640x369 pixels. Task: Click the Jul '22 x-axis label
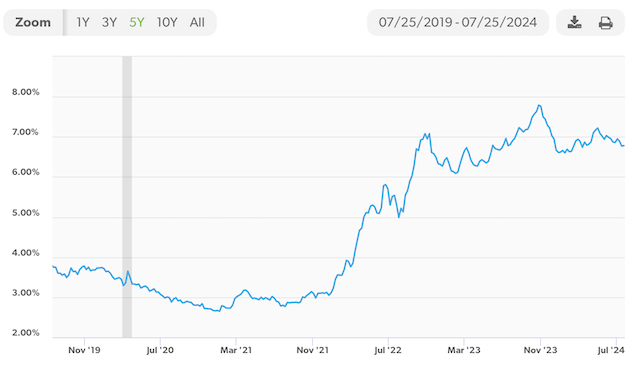click(x=388, y=350)
